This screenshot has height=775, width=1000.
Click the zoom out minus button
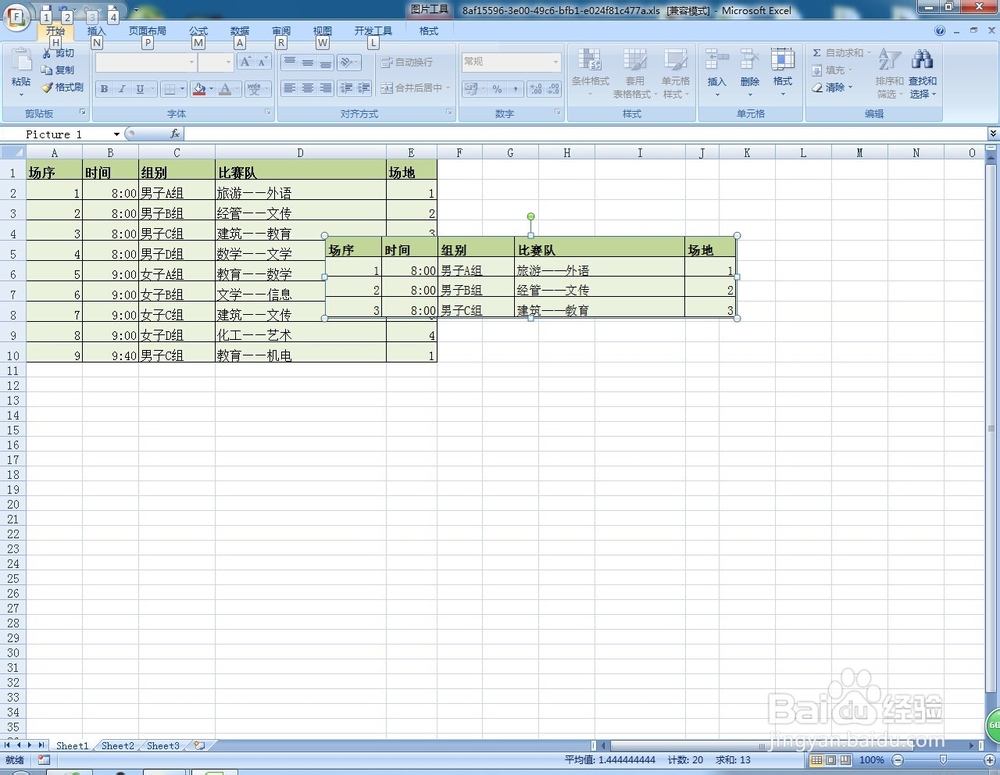pos(898,760)
